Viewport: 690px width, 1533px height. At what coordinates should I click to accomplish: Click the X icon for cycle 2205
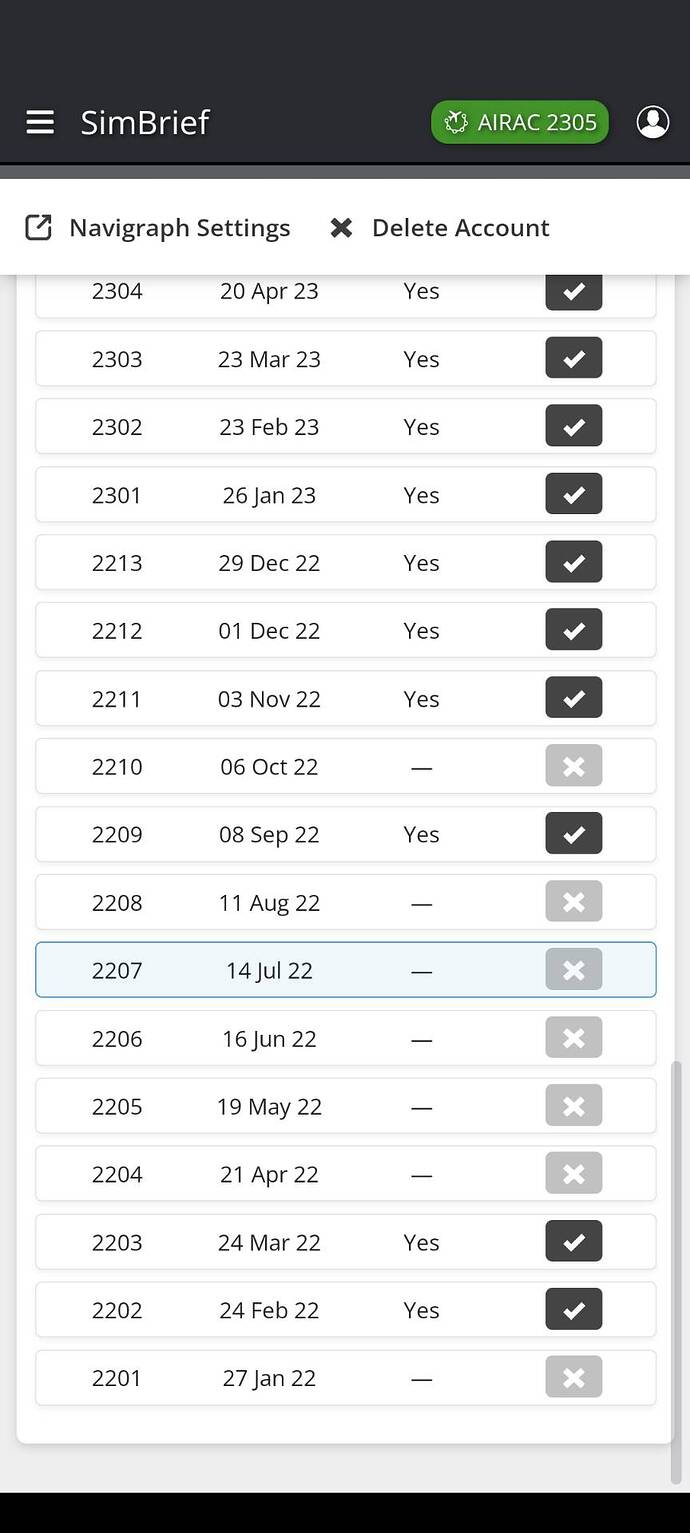pos(574,1107)
